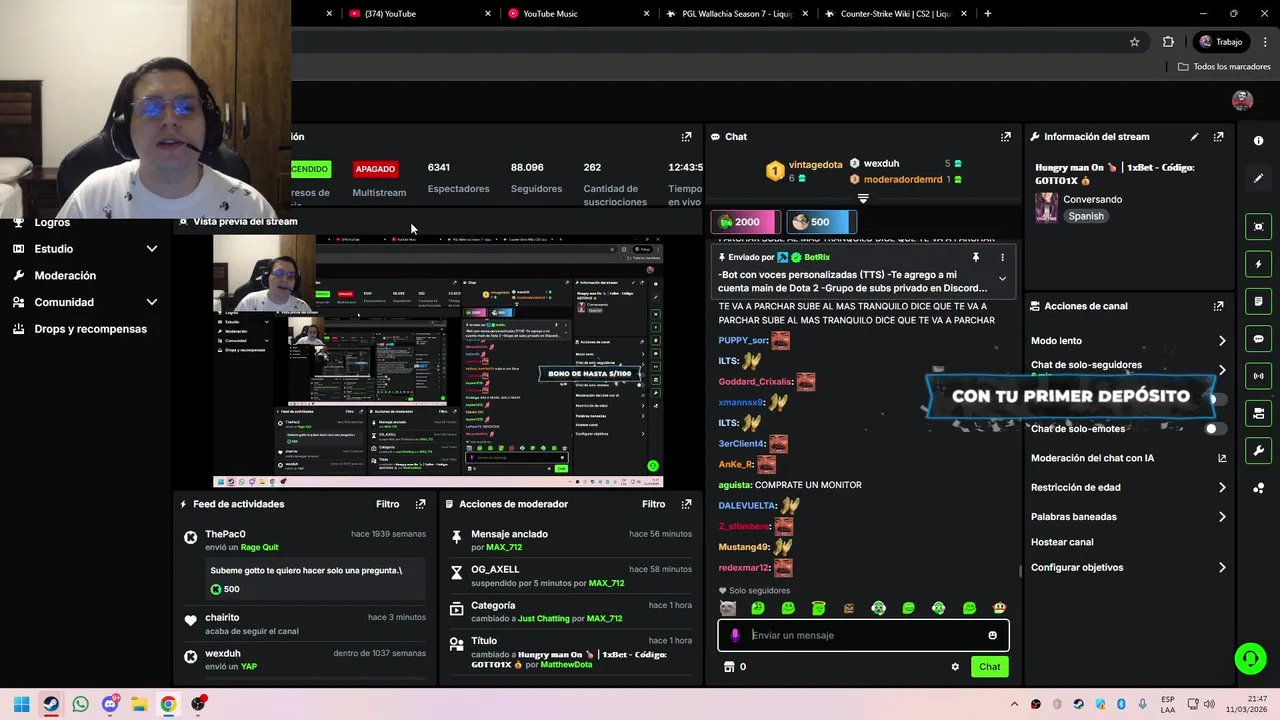Open chat settings gear icon

click(955, 667)
